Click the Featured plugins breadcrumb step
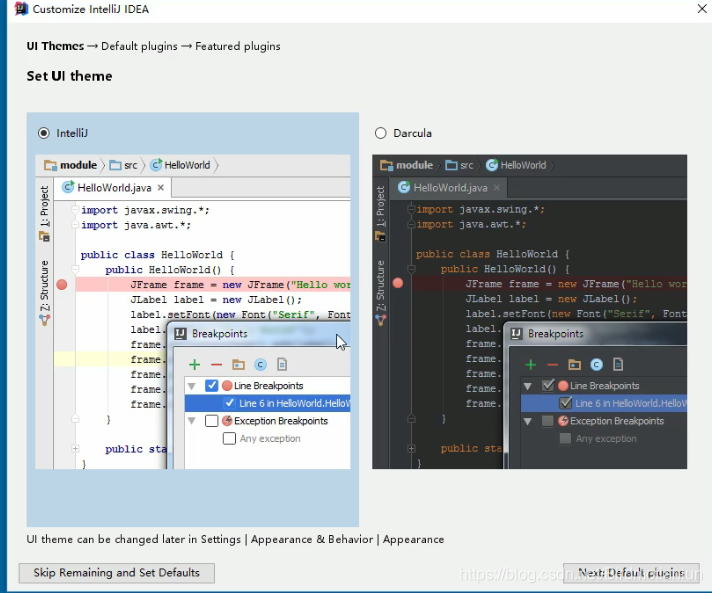The width and height of the screenshot is (712, 593). 237,46
